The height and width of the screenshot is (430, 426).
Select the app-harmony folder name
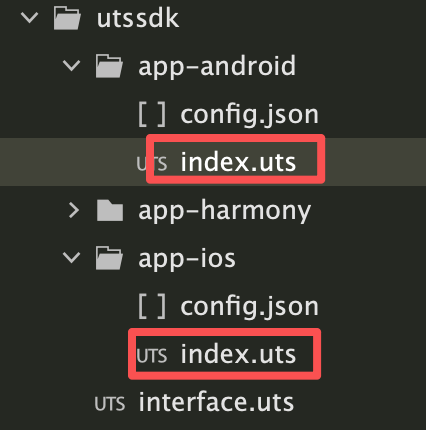tap(224, 212)
